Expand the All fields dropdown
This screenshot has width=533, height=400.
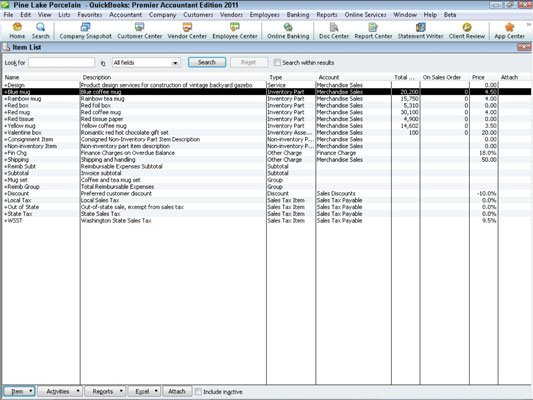pos(146,63)
